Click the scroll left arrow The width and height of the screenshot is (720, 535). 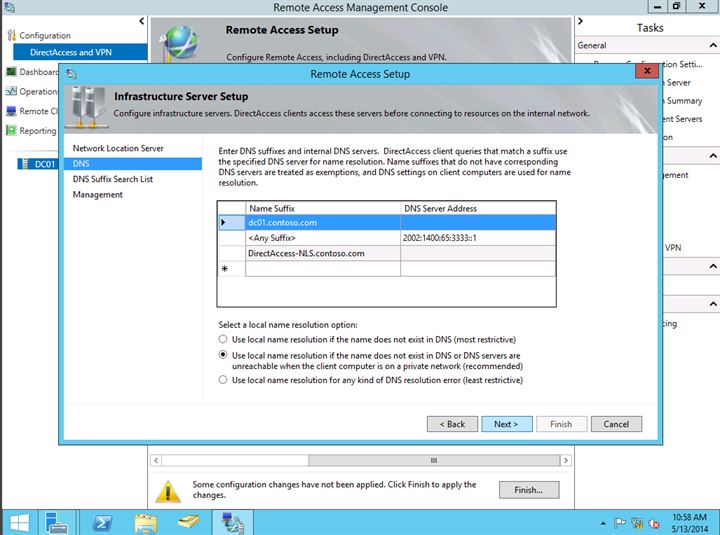coord(156,460)
